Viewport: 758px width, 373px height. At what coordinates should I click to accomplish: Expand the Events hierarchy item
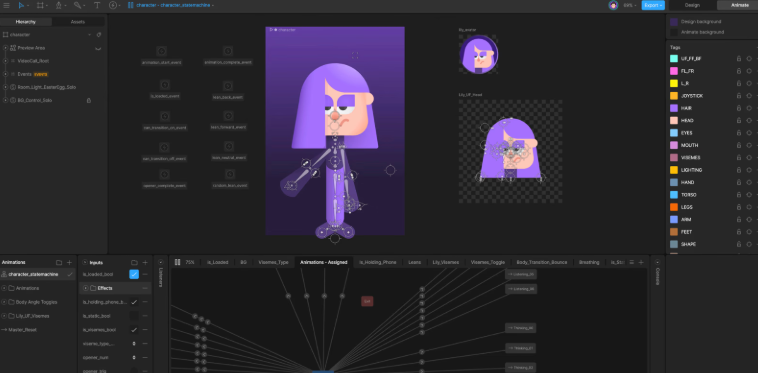click(5, 74)
